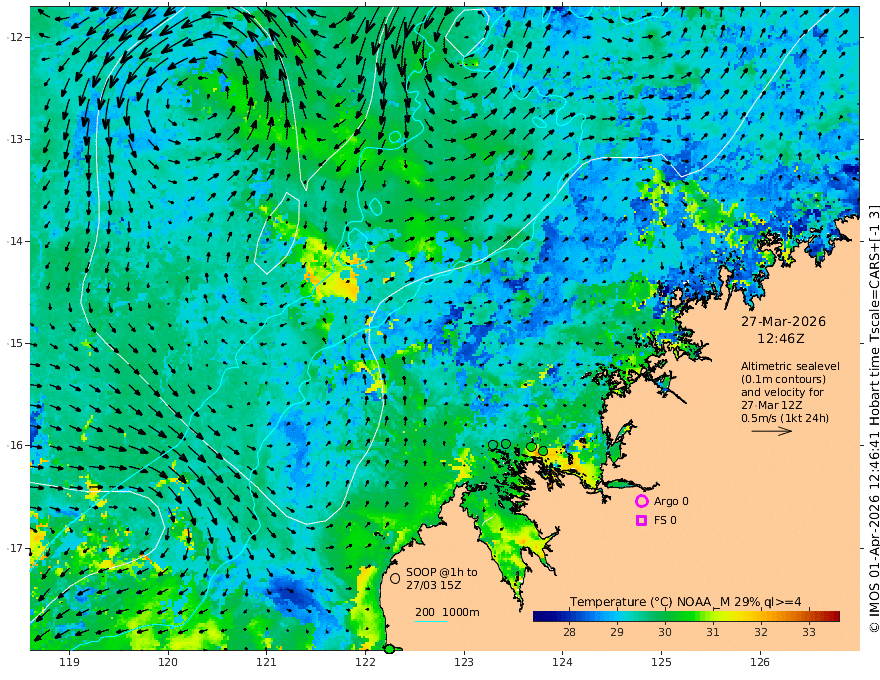The width and height of the screenshot is (880, 680).
Task: Click the latitude axis label -16
Action: pyautogui.click(x=15, y=445)
